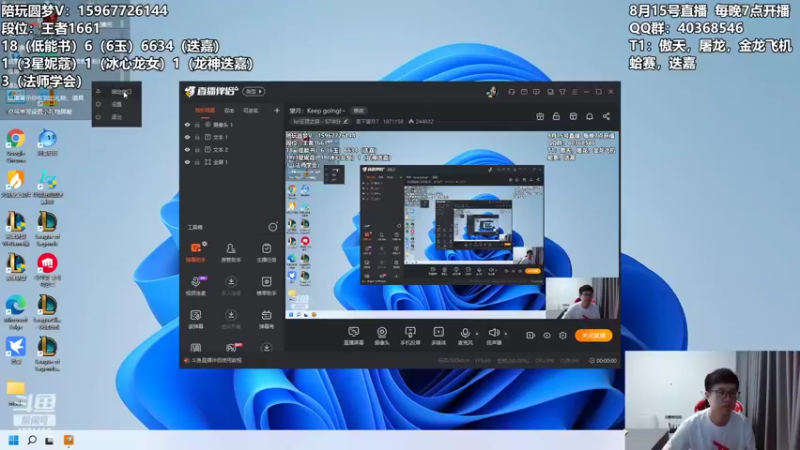800x450 pixels.
Task: Share stream via share icon
Action: [606, 116]
